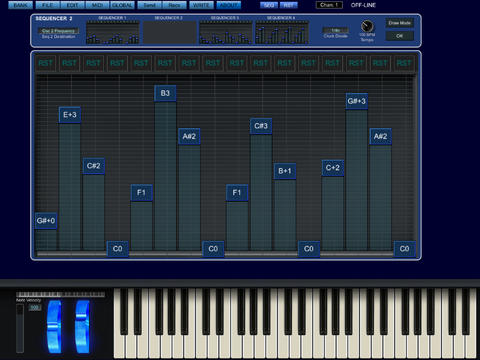
Task: Open the BANK menu
Action: click(21, 5)
